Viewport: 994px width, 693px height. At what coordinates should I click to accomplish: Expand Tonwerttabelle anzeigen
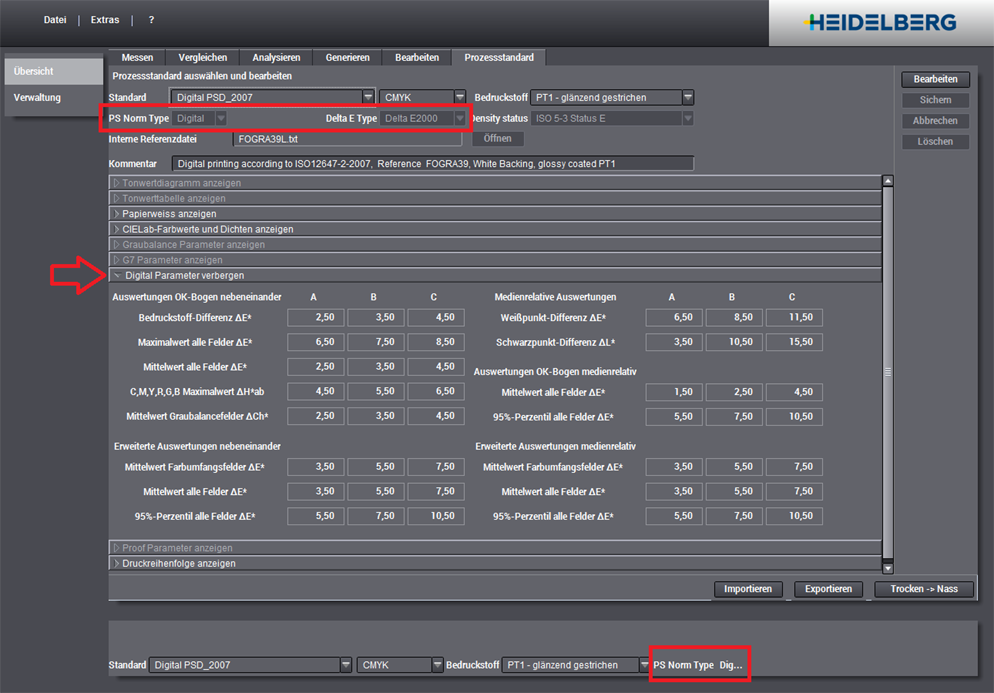(x=495, y=198)
